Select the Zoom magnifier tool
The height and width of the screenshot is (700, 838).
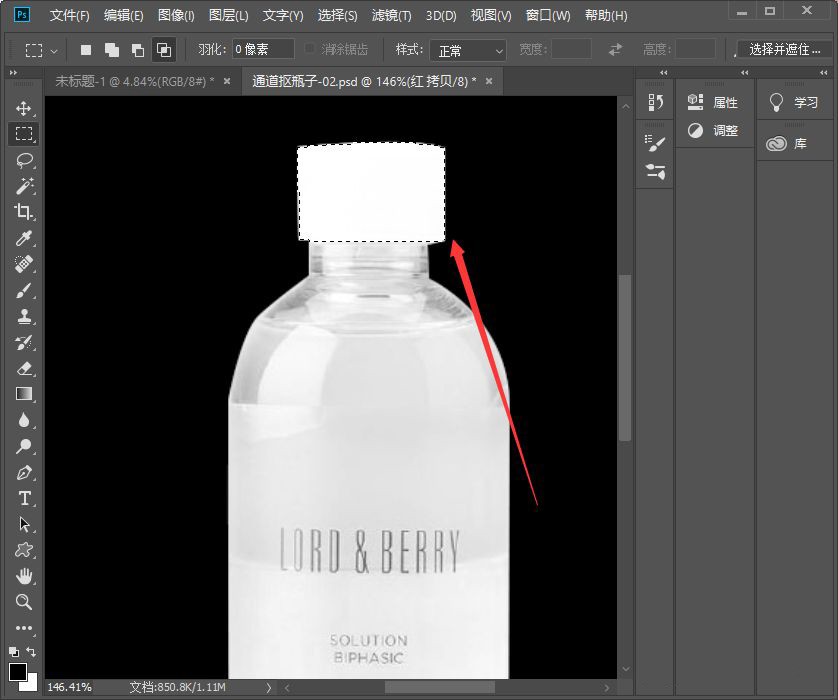pyautogui.click(x=24, y=602)
